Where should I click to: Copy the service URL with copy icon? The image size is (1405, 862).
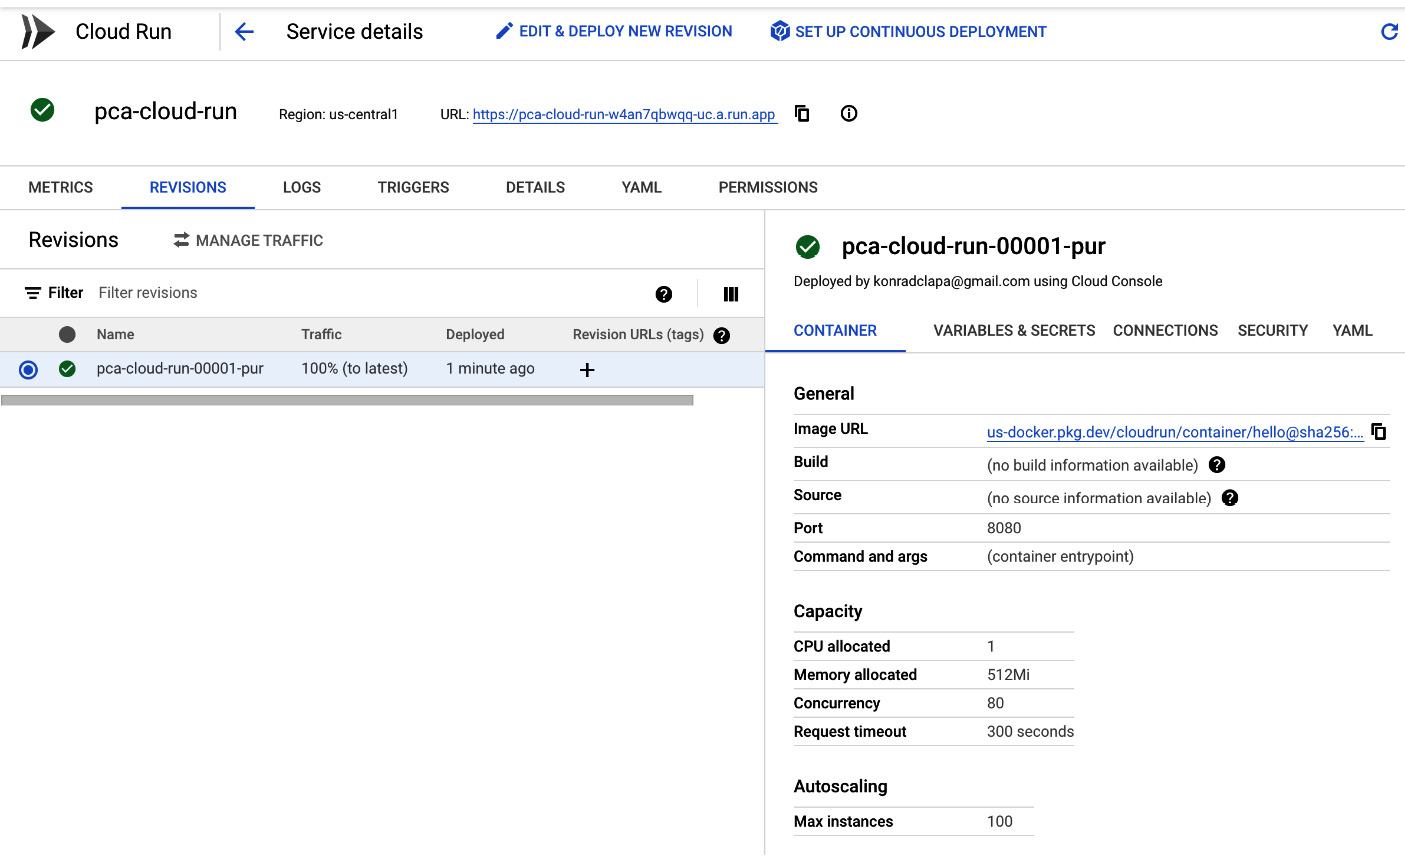coord(802,113)
